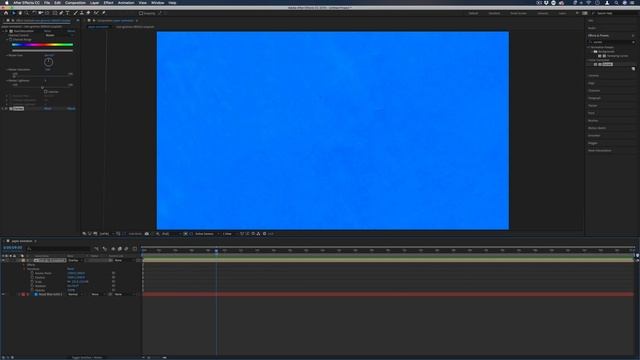
Task: Select the Brush tool
Action: click(x=75, y=13)
